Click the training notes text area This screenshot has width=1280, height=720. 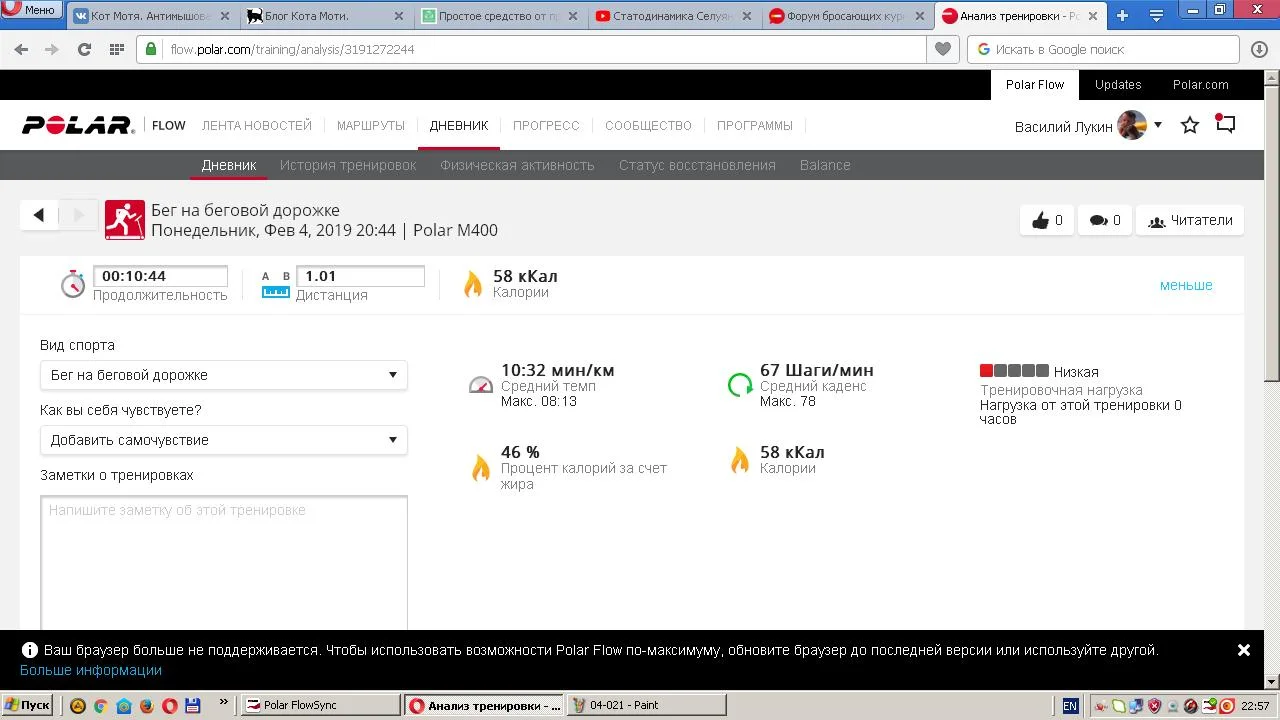[x=224, y=560]
